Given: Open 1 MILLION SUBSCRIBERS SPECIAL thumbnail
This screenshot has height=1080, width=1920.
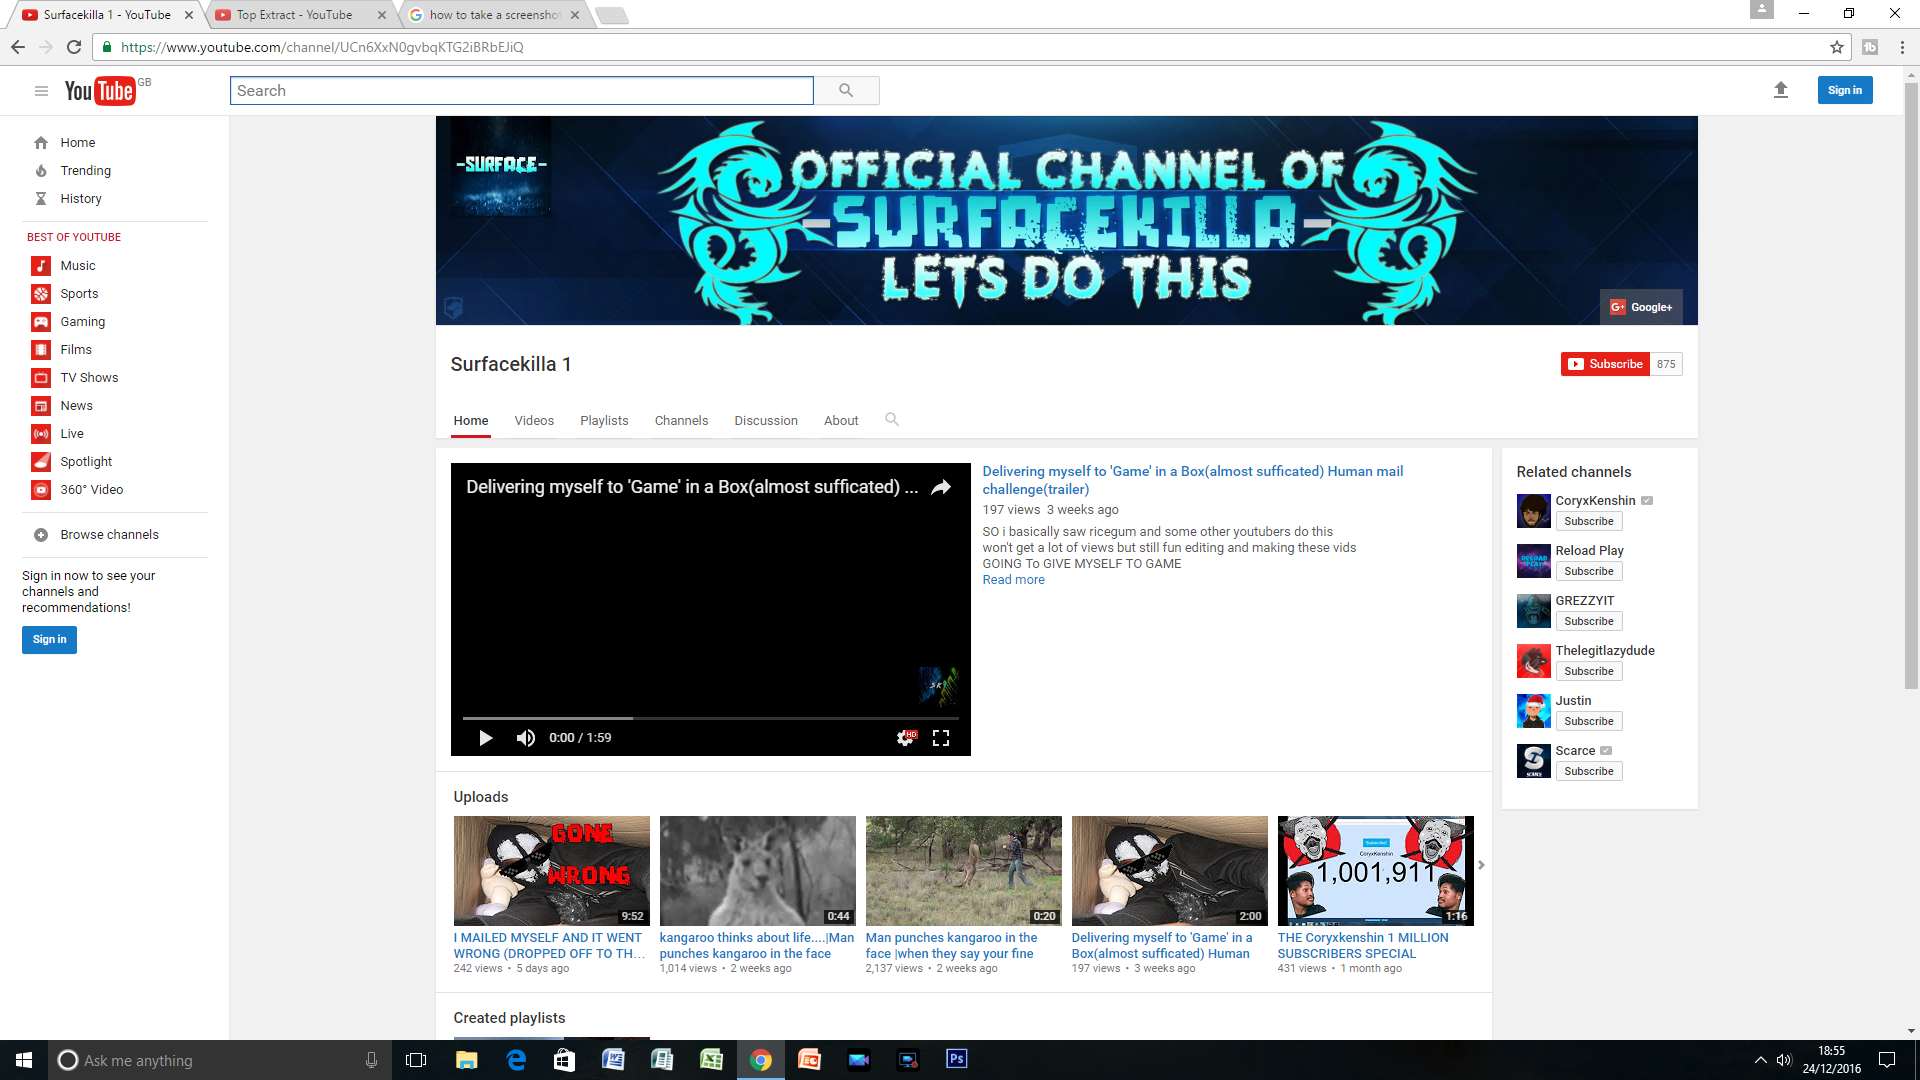Looking at the screenshot, I should (x=1375, y=871).
